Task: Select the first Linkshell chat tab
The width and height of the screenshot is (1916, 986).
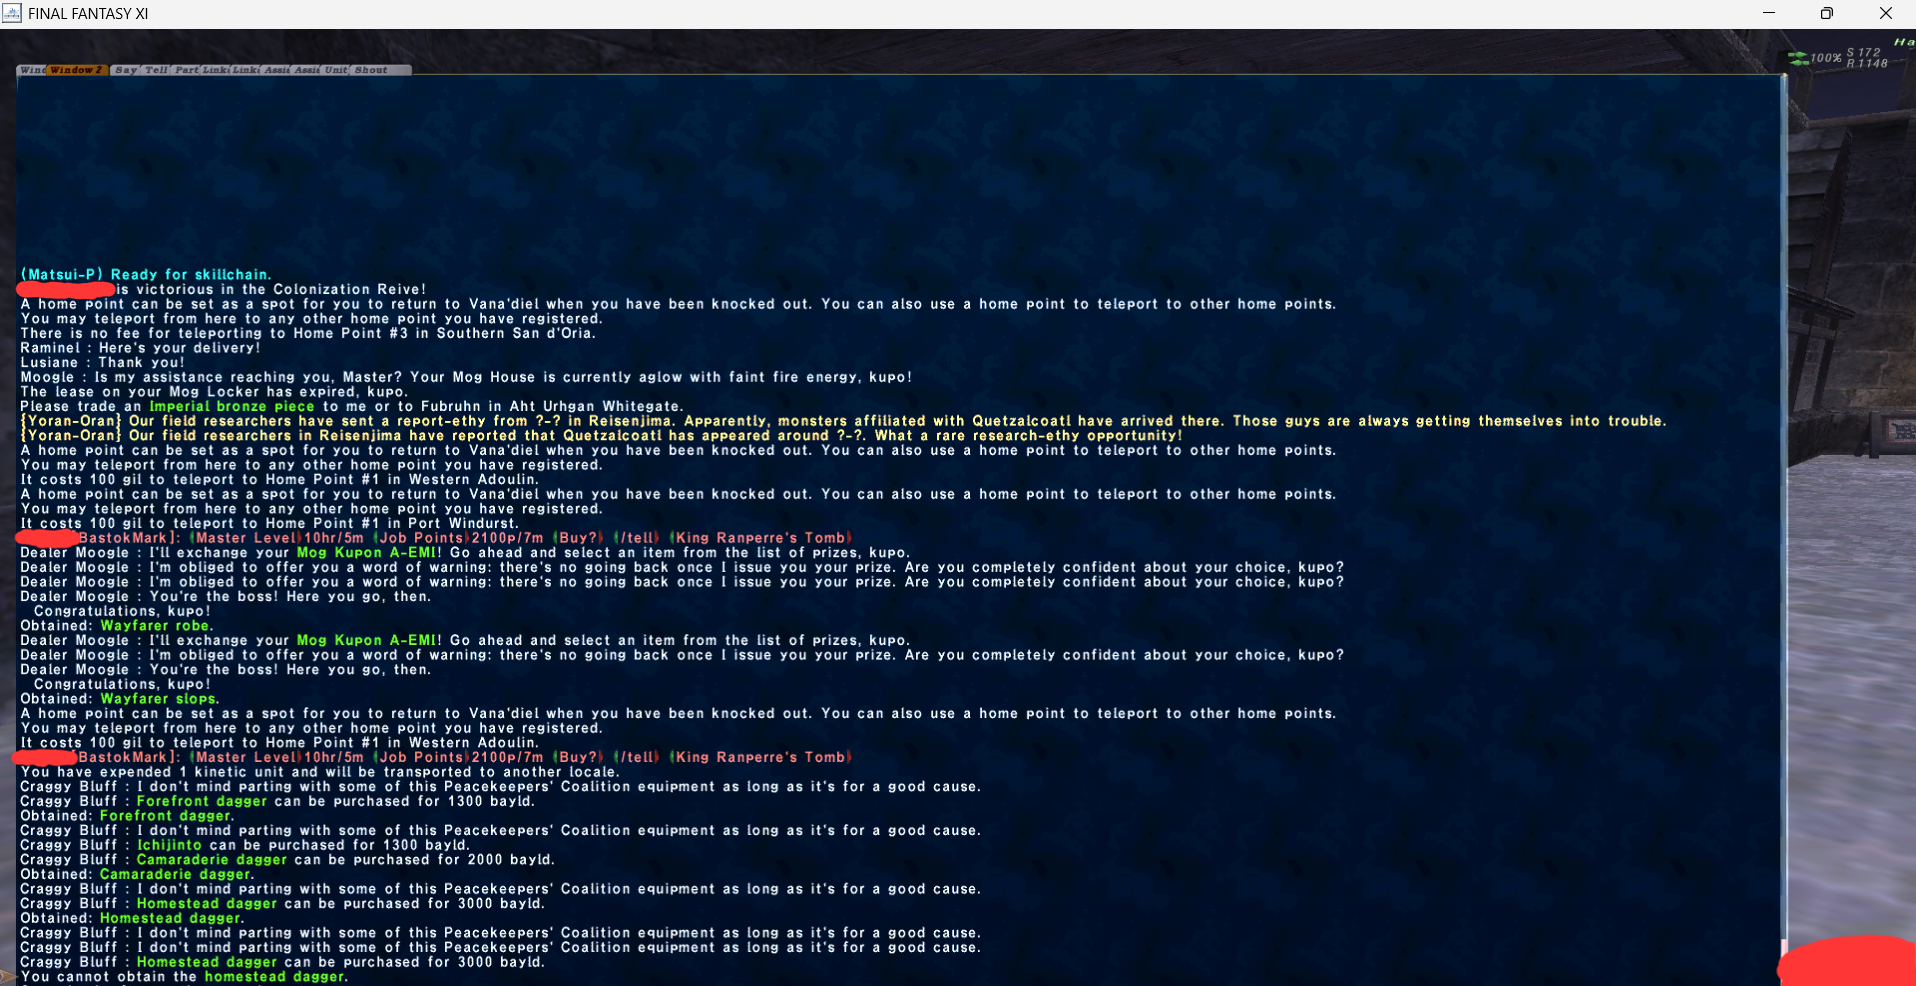Action: (216, 70)
